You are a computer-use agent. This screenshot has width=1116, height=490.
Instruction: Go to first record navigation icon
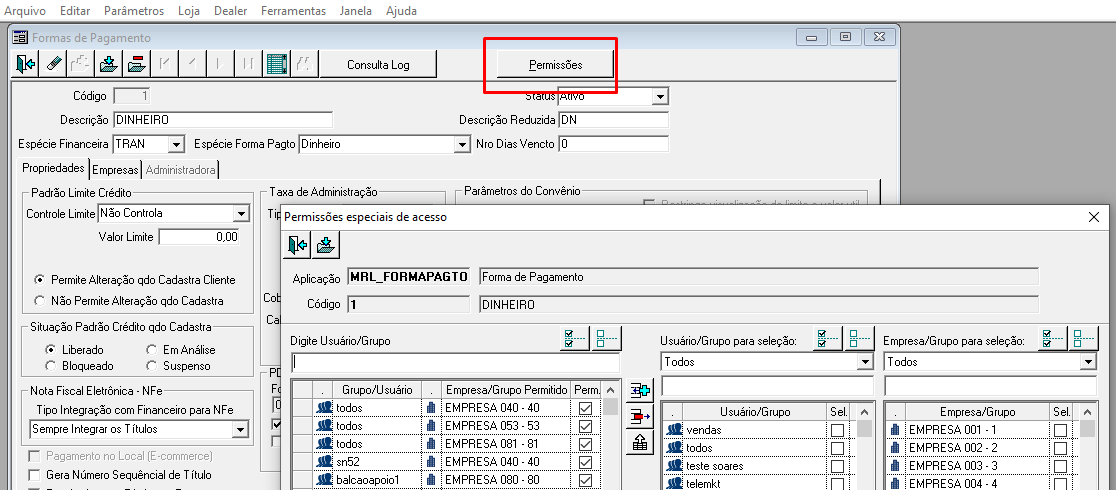[164, 64]
